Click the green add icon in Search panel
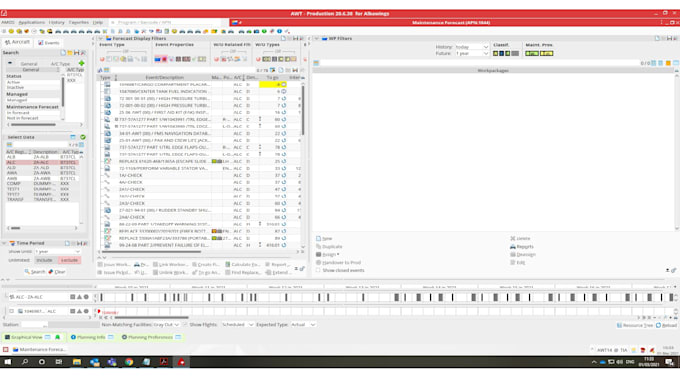 click(82, 63)
